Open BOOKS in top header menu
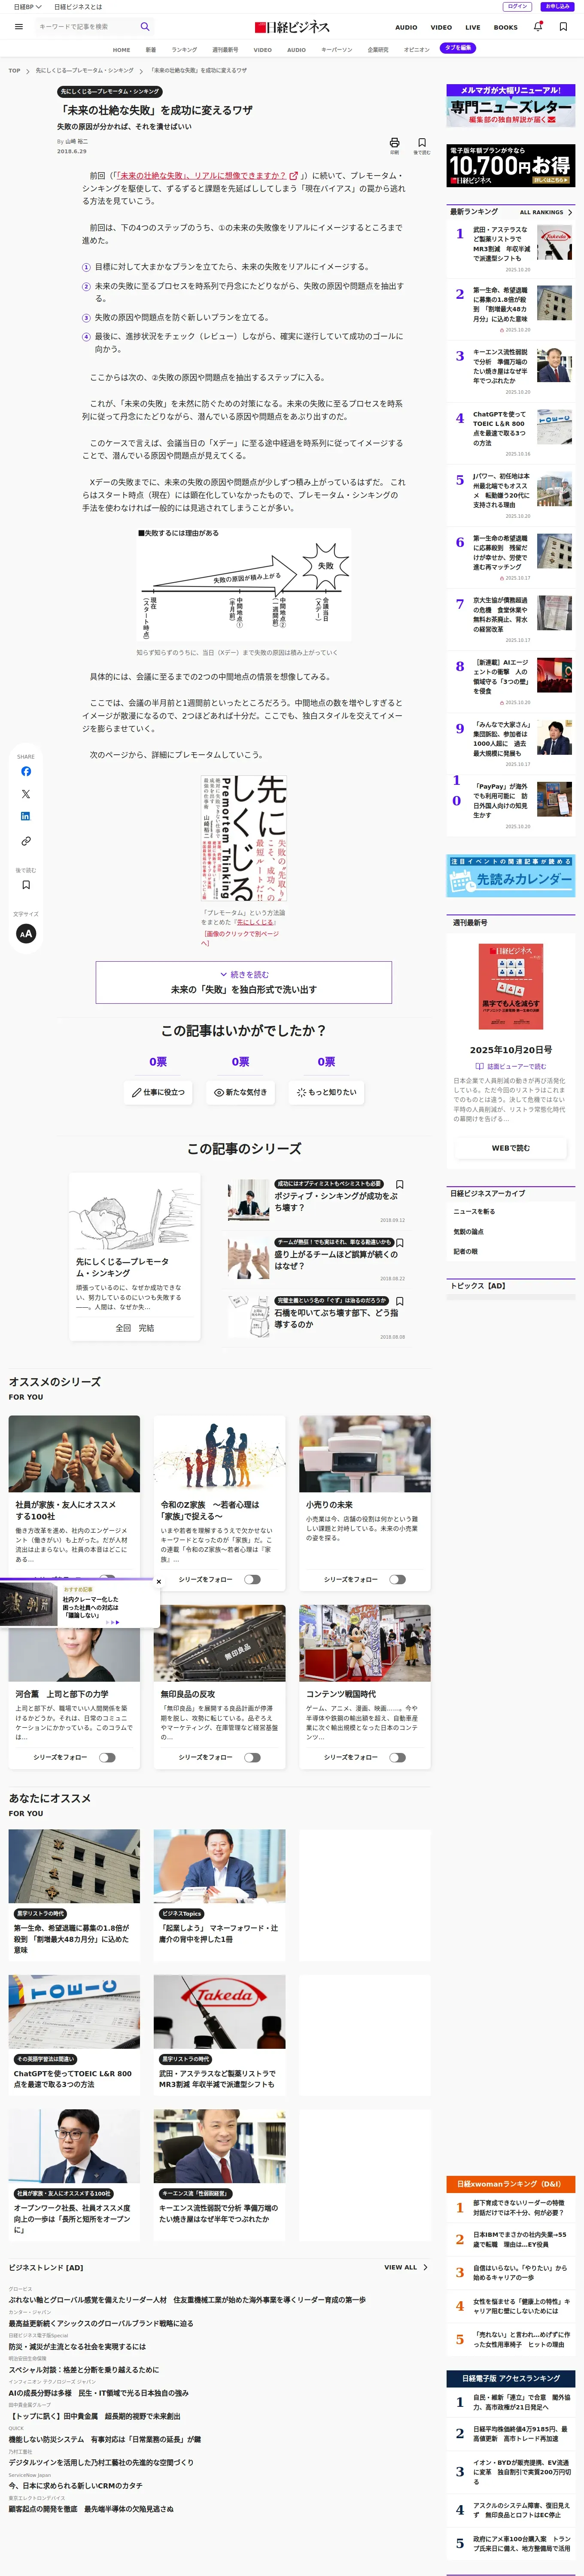This screenshot has height=2576, width=584. (506, 27)
